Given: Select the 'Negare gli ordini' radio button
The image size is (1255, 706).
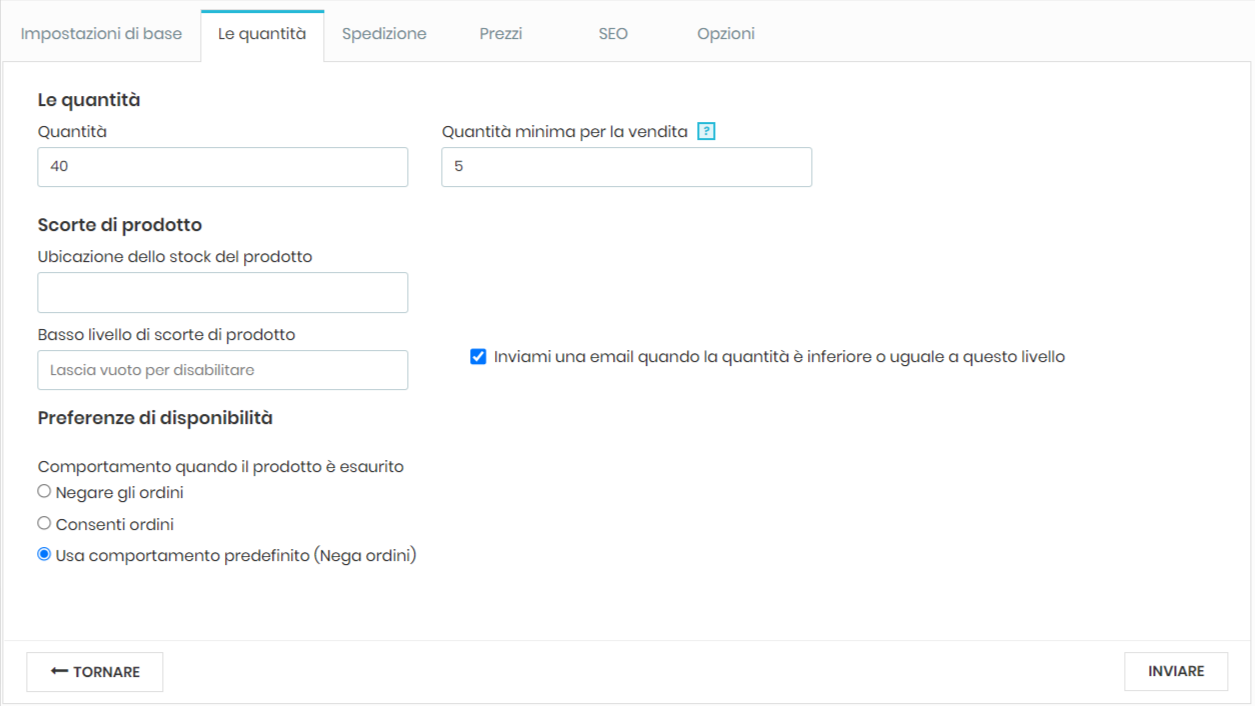Looking at the screenshot, I should [x=44, y=492].
